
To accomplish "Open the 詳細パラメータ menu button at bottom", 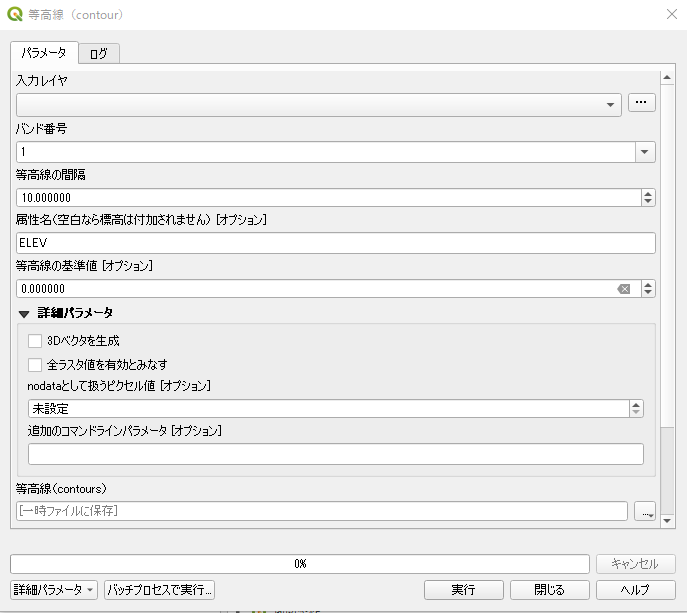I will click(x=54, y=590).
